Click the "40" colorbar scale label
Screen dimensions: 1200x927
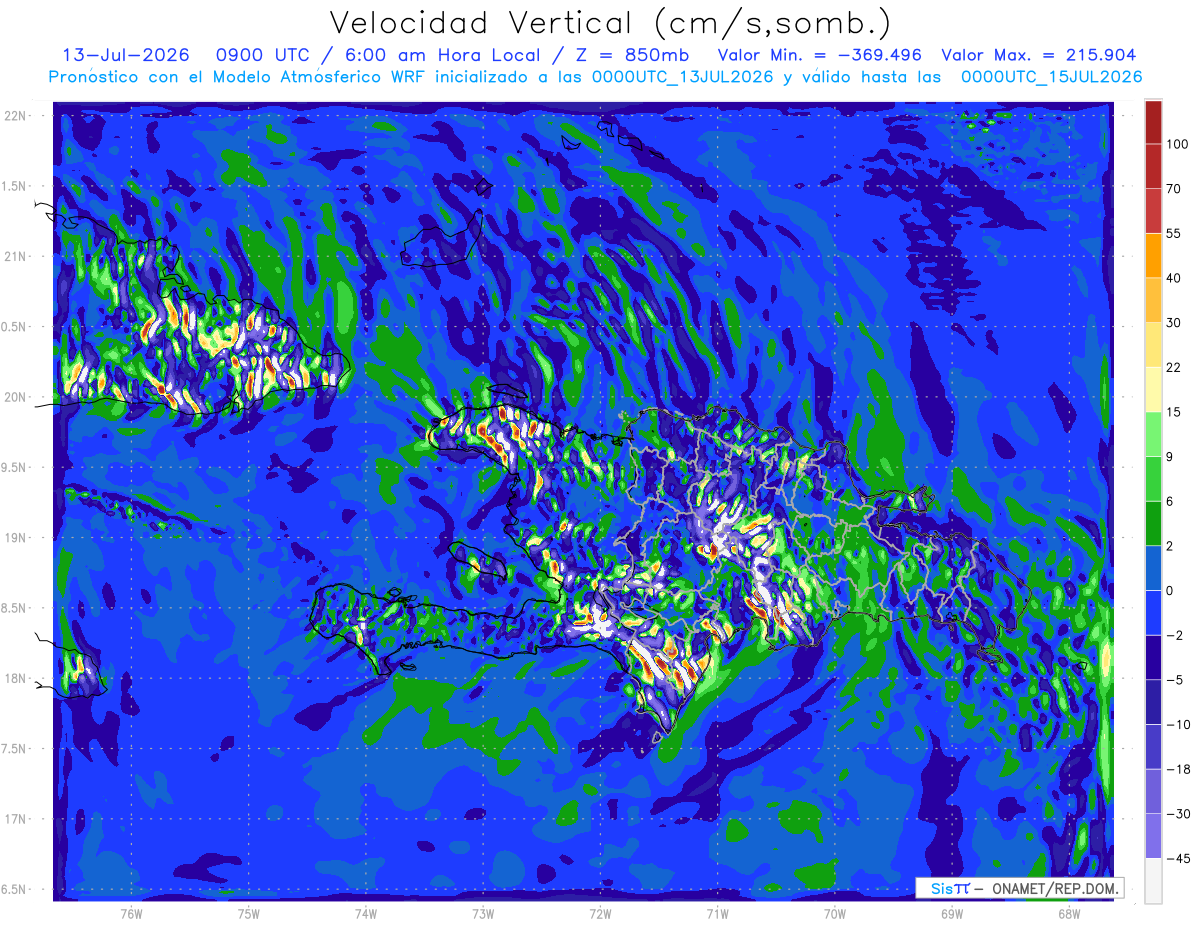click(x=1174, y=278)
